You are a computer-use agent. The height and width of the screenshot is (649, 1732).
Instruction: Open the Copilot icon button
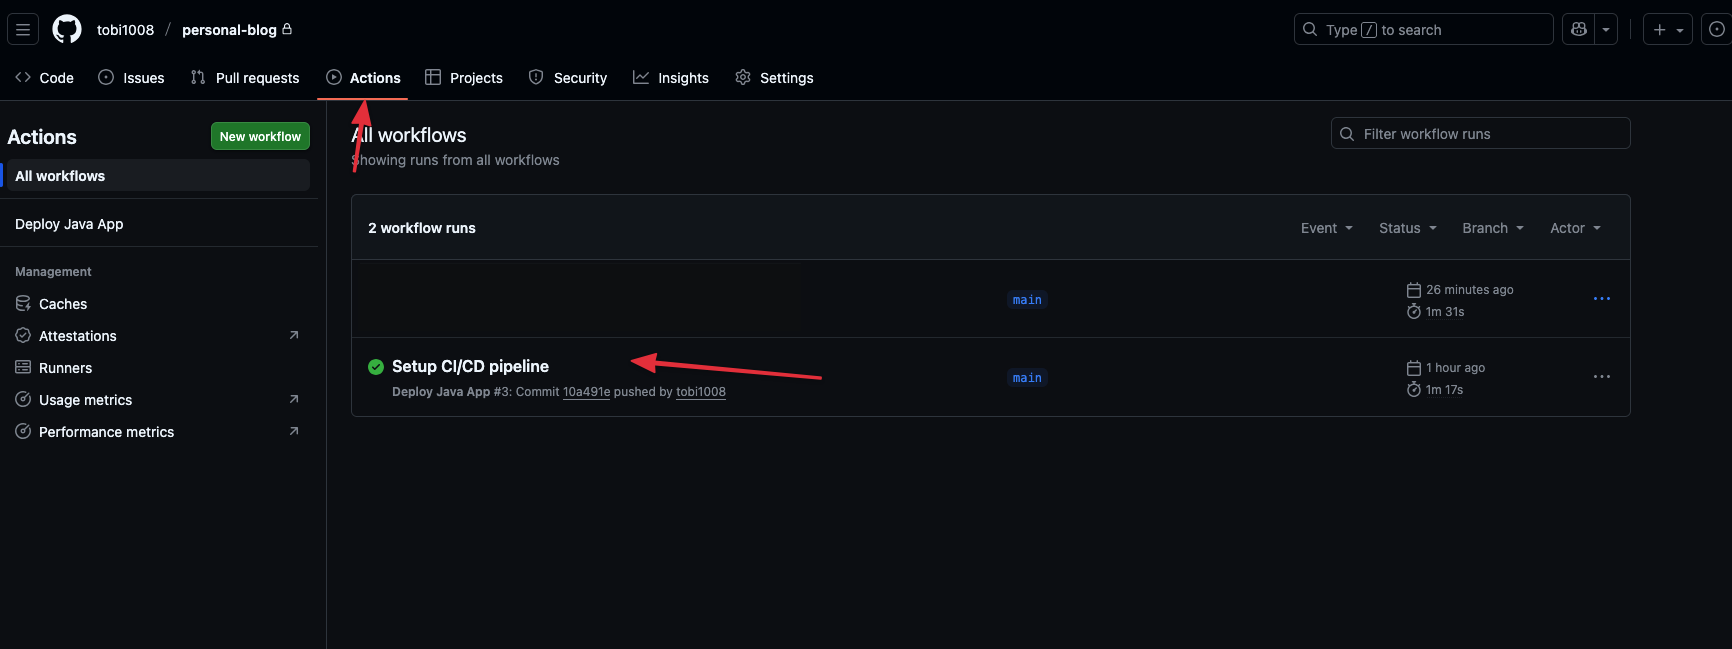(x=1579, y=30)
